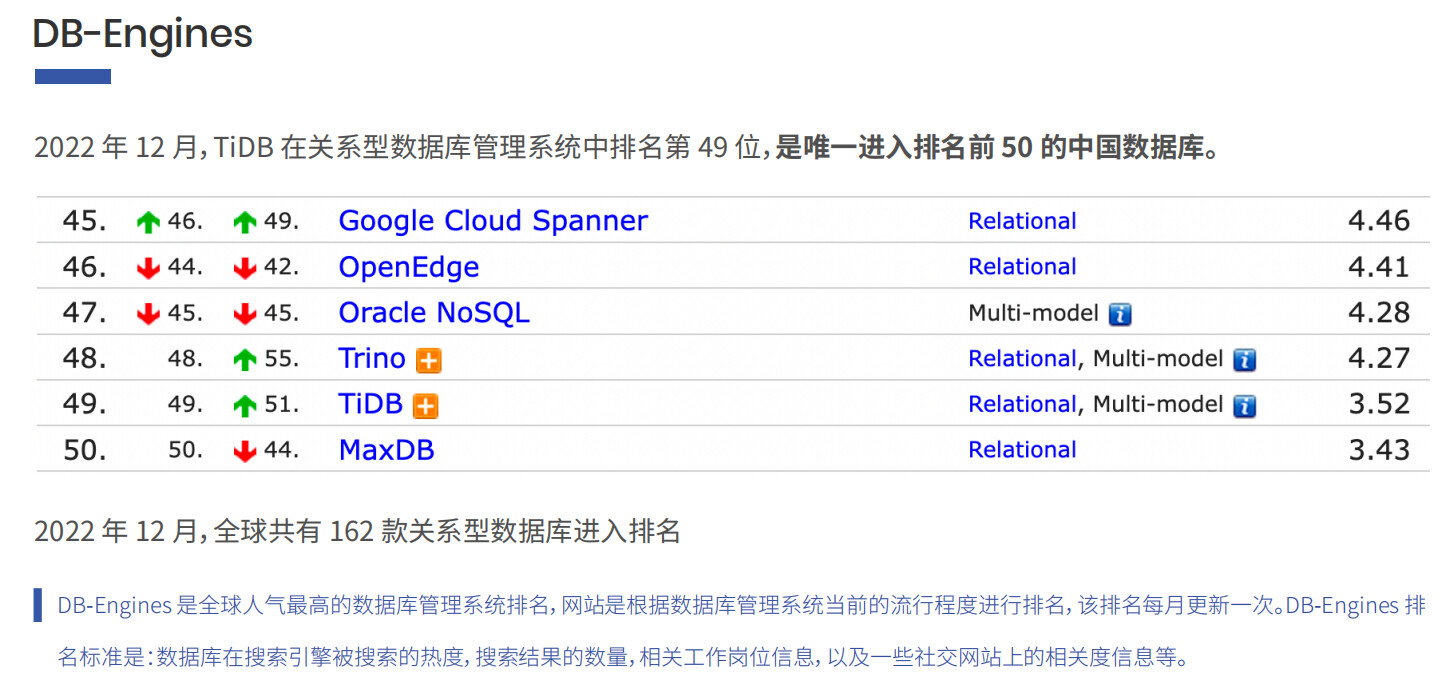Click the rank number 47. for Oracle NoSQL

[85, 313]
